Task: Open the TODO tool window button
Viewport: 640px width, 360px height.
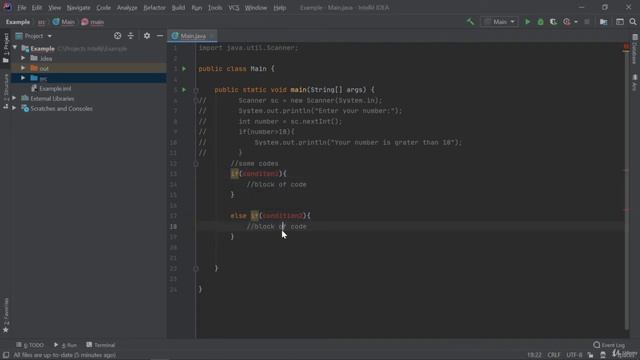Action: tap(30, 345)
